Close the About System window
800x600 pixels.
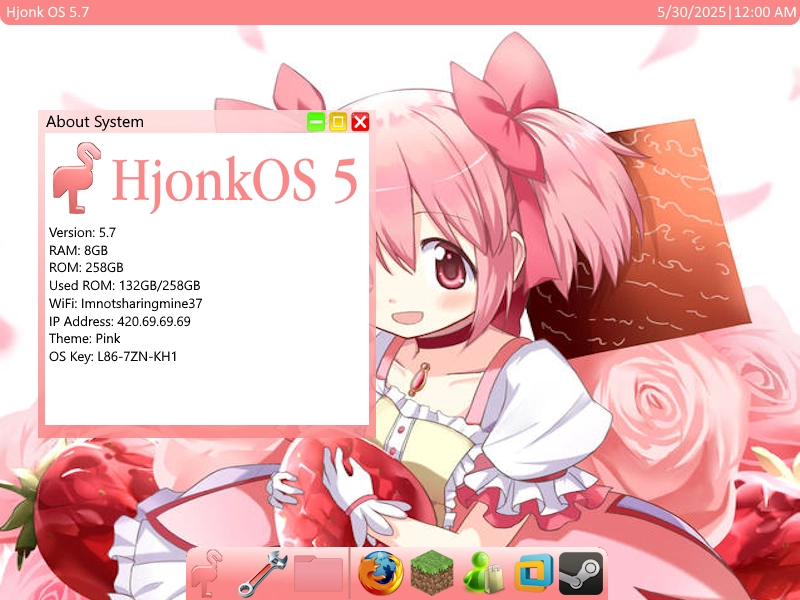360,122
